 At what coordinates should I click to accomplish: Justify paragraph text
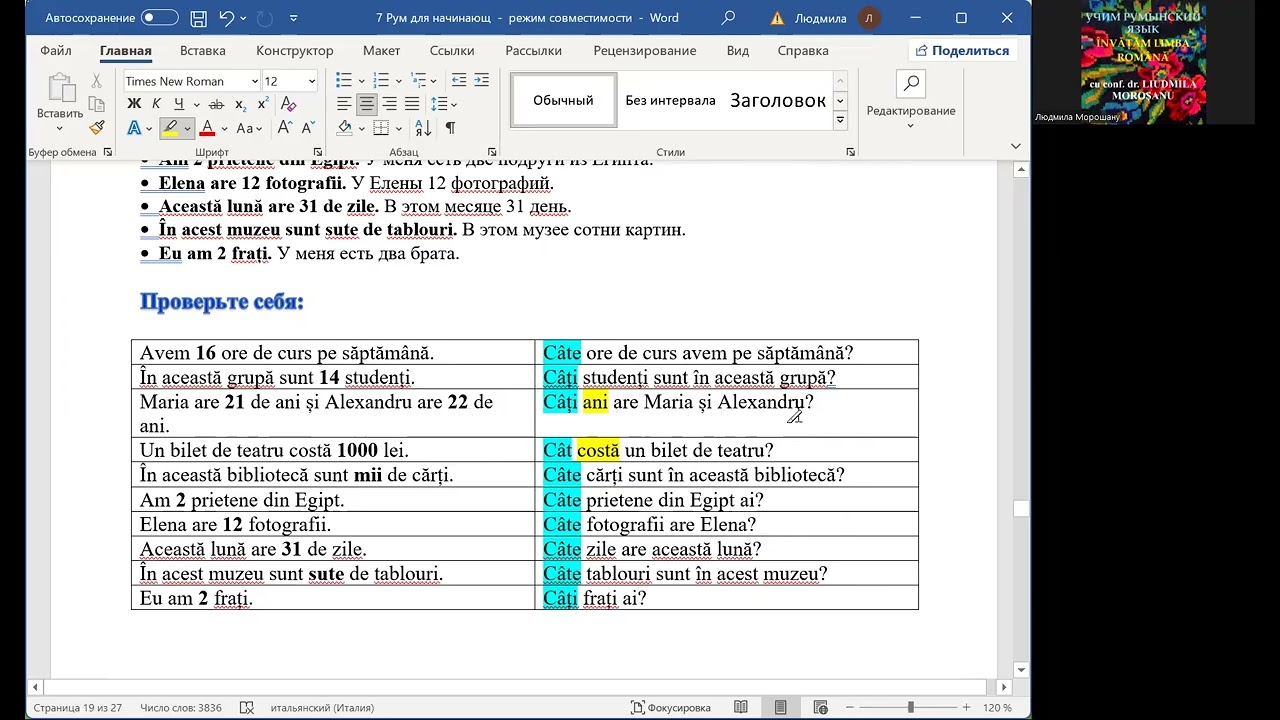[411, 104]
